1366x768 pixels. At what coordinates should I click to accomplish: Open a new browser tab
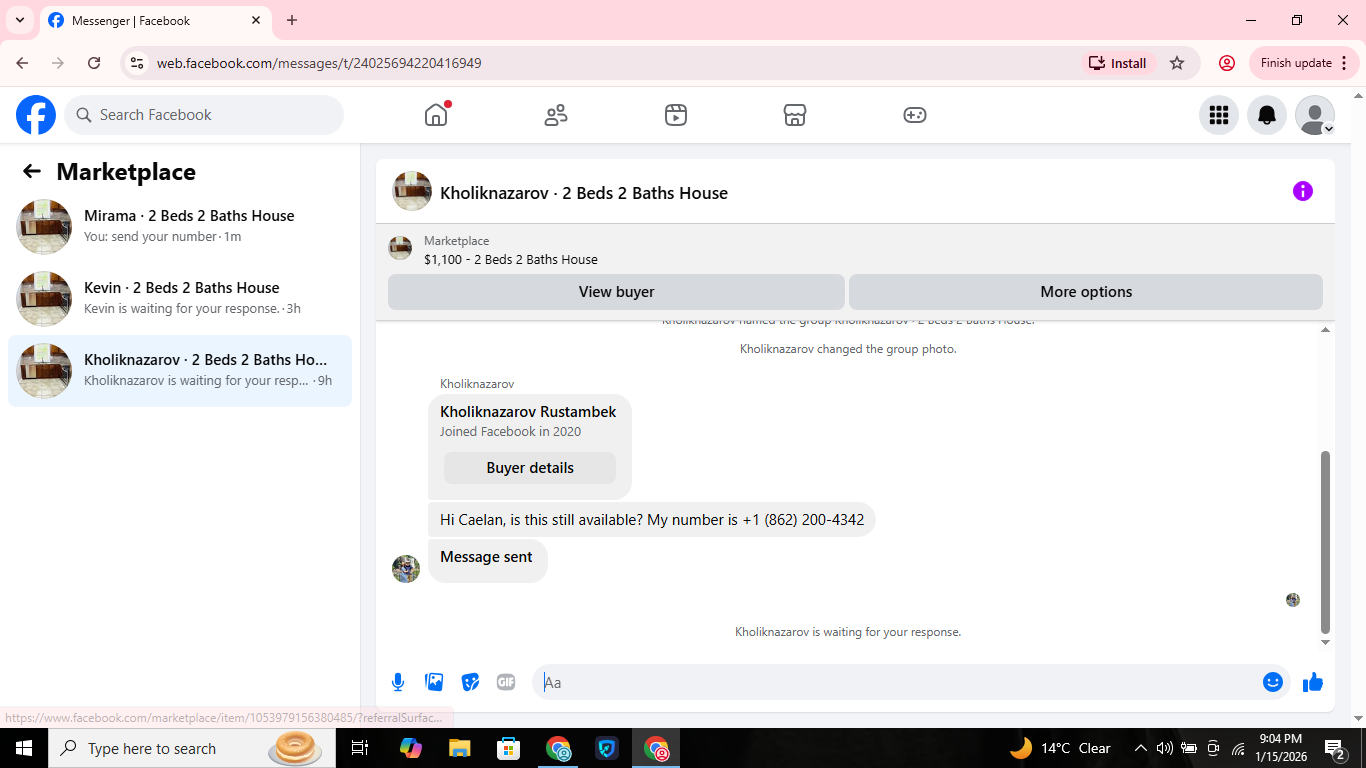[x=292, y=20]
